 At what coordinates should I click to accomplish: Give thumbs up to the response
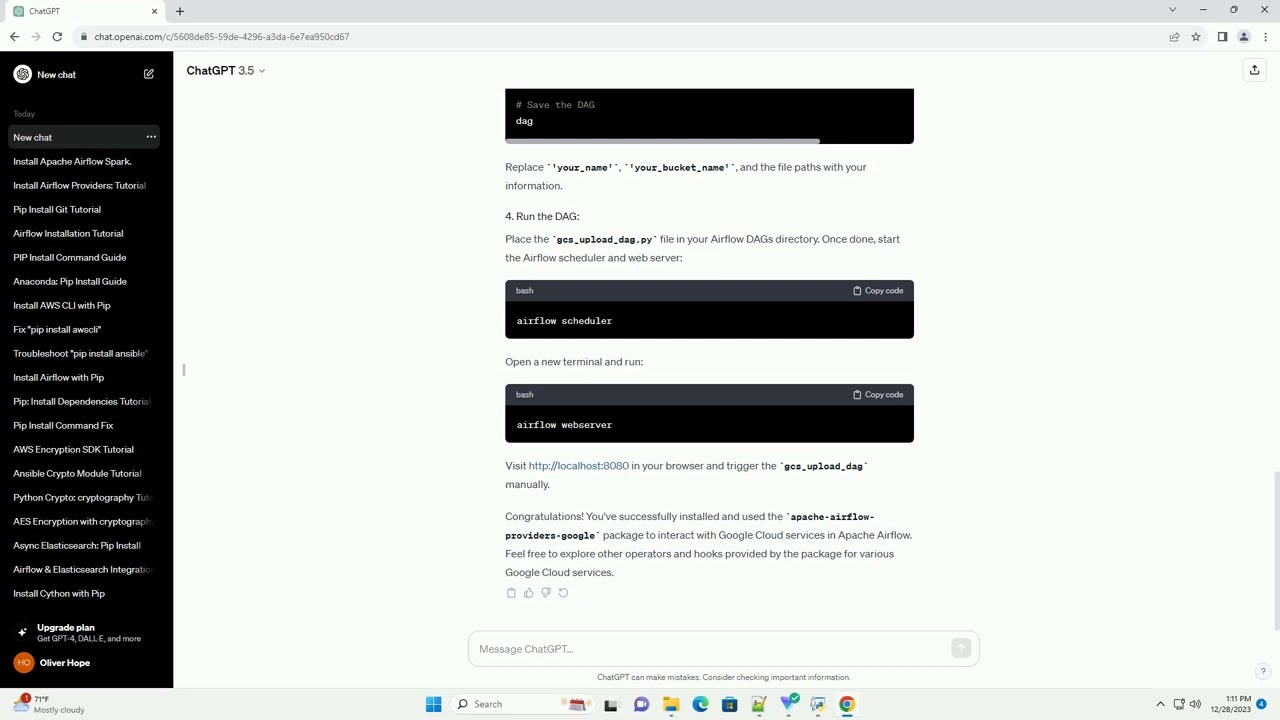[529, 593]
